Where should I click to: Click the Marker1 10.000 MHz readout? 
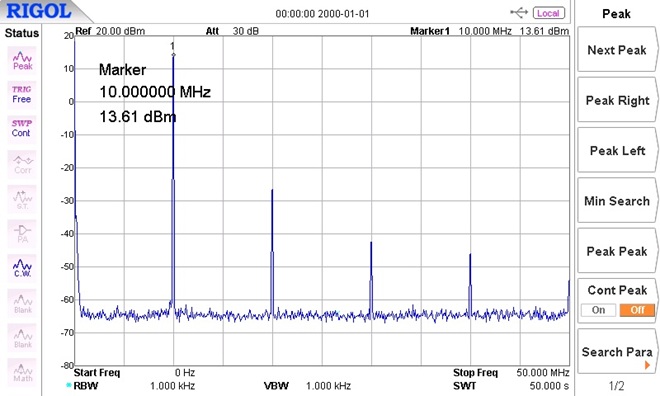coord(485,31)
